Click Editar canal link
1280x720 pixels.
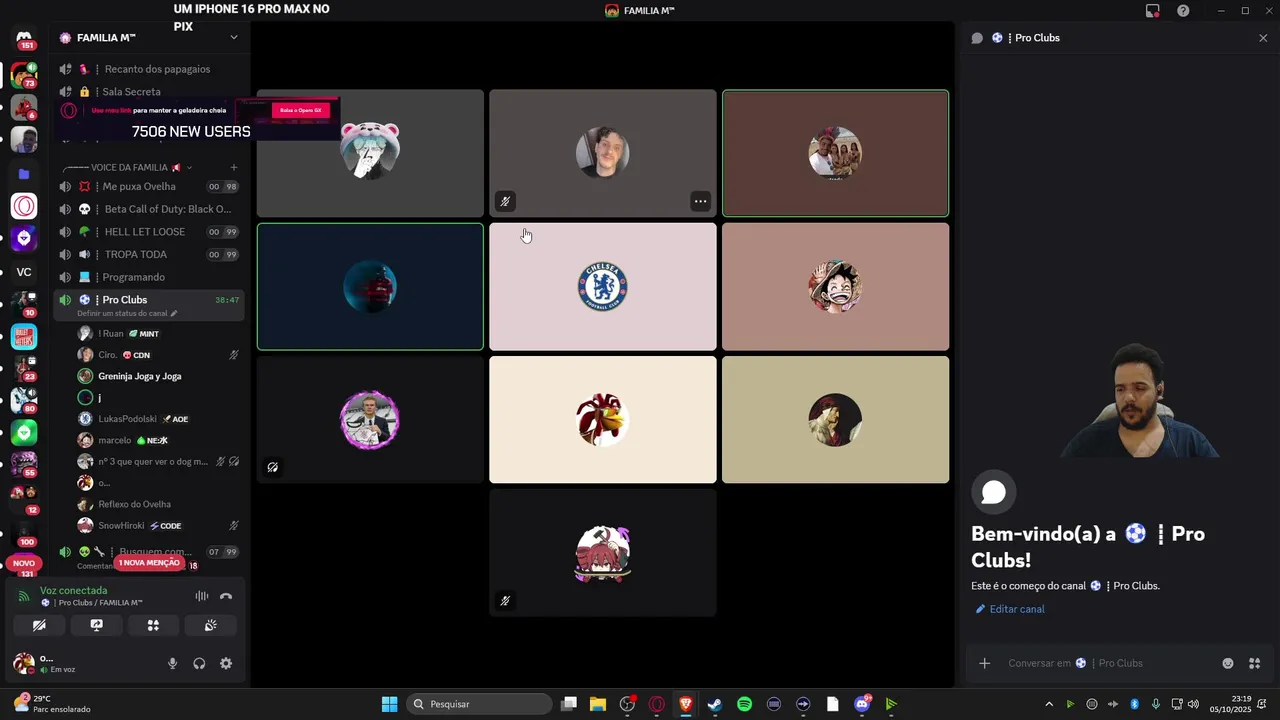[1010, 609]
